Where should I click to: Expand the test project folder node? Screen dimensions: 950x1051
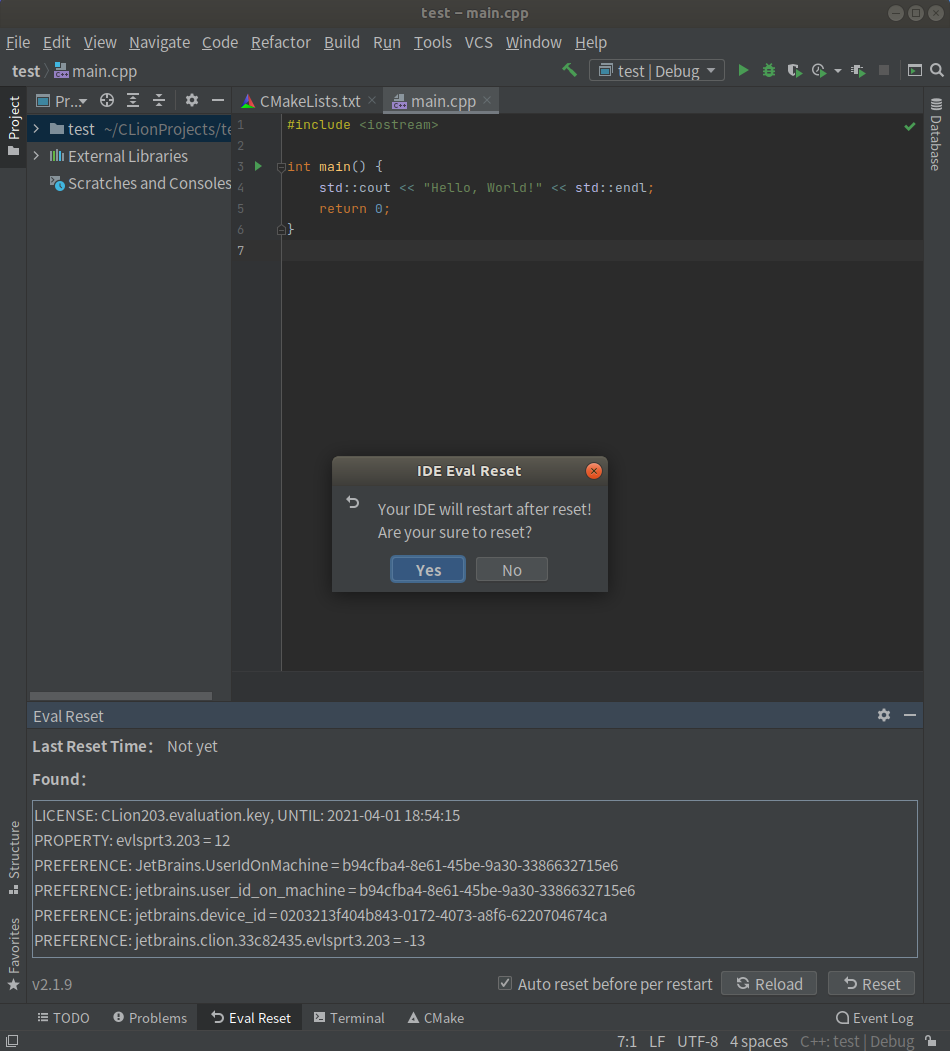(37, 129)
